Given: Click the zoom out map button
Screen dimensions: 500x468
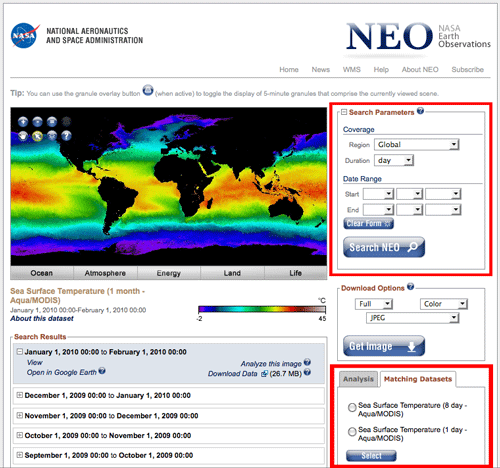Looking at the screenshot, I should [37, 122].
